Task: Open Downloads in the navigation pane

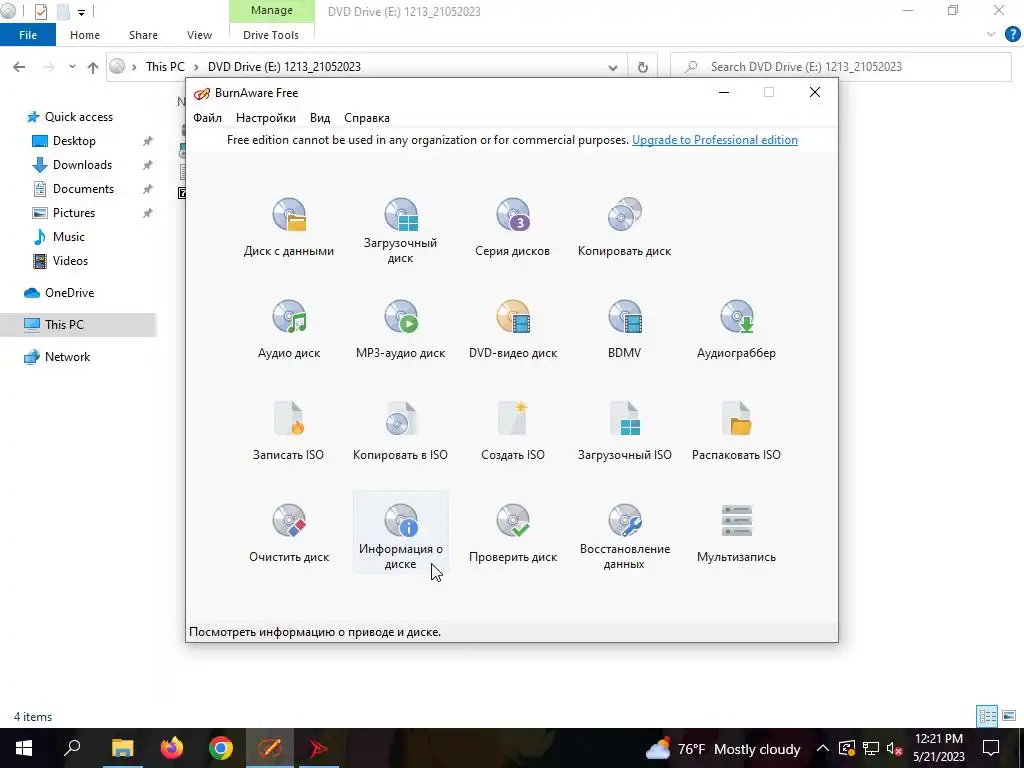Action: (x=82, y=165)
